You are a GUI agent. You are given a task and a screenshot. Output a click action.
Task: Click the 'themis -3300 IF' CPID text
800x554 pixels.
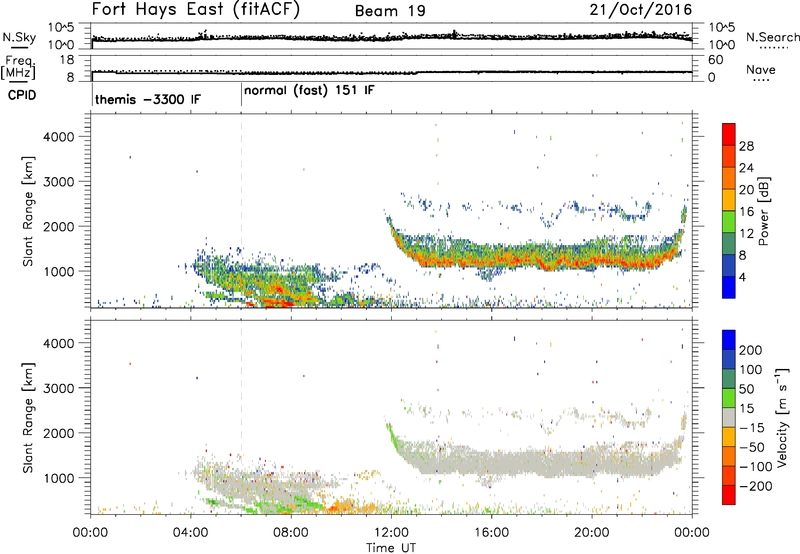click(148, 99)
